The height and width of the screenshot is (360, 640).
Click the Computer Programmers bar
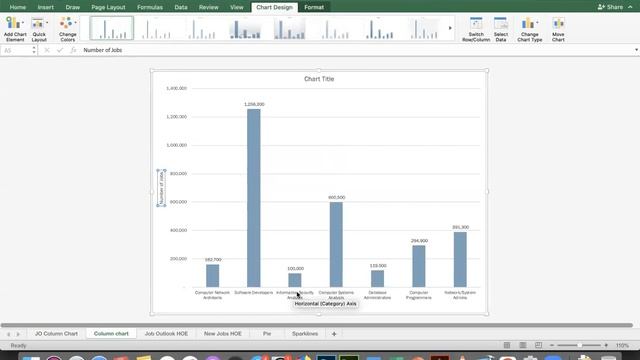point(419,266)
